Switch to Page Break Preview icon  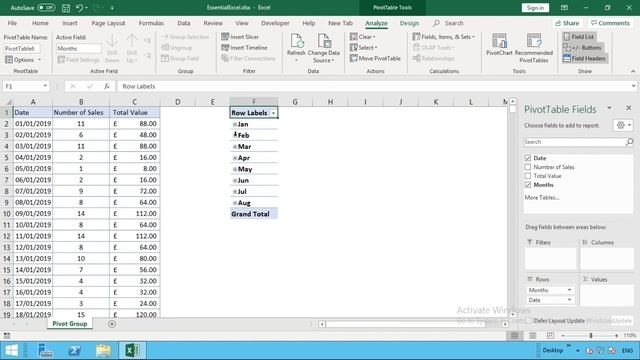coord(550,336)
